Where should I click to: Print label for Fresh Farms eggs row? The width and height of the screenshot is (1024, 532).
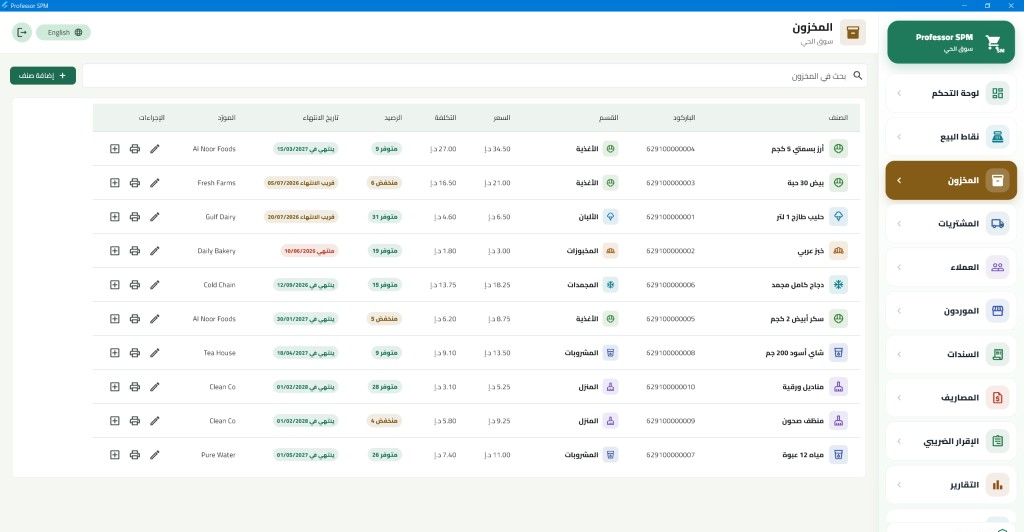[135, 183]
